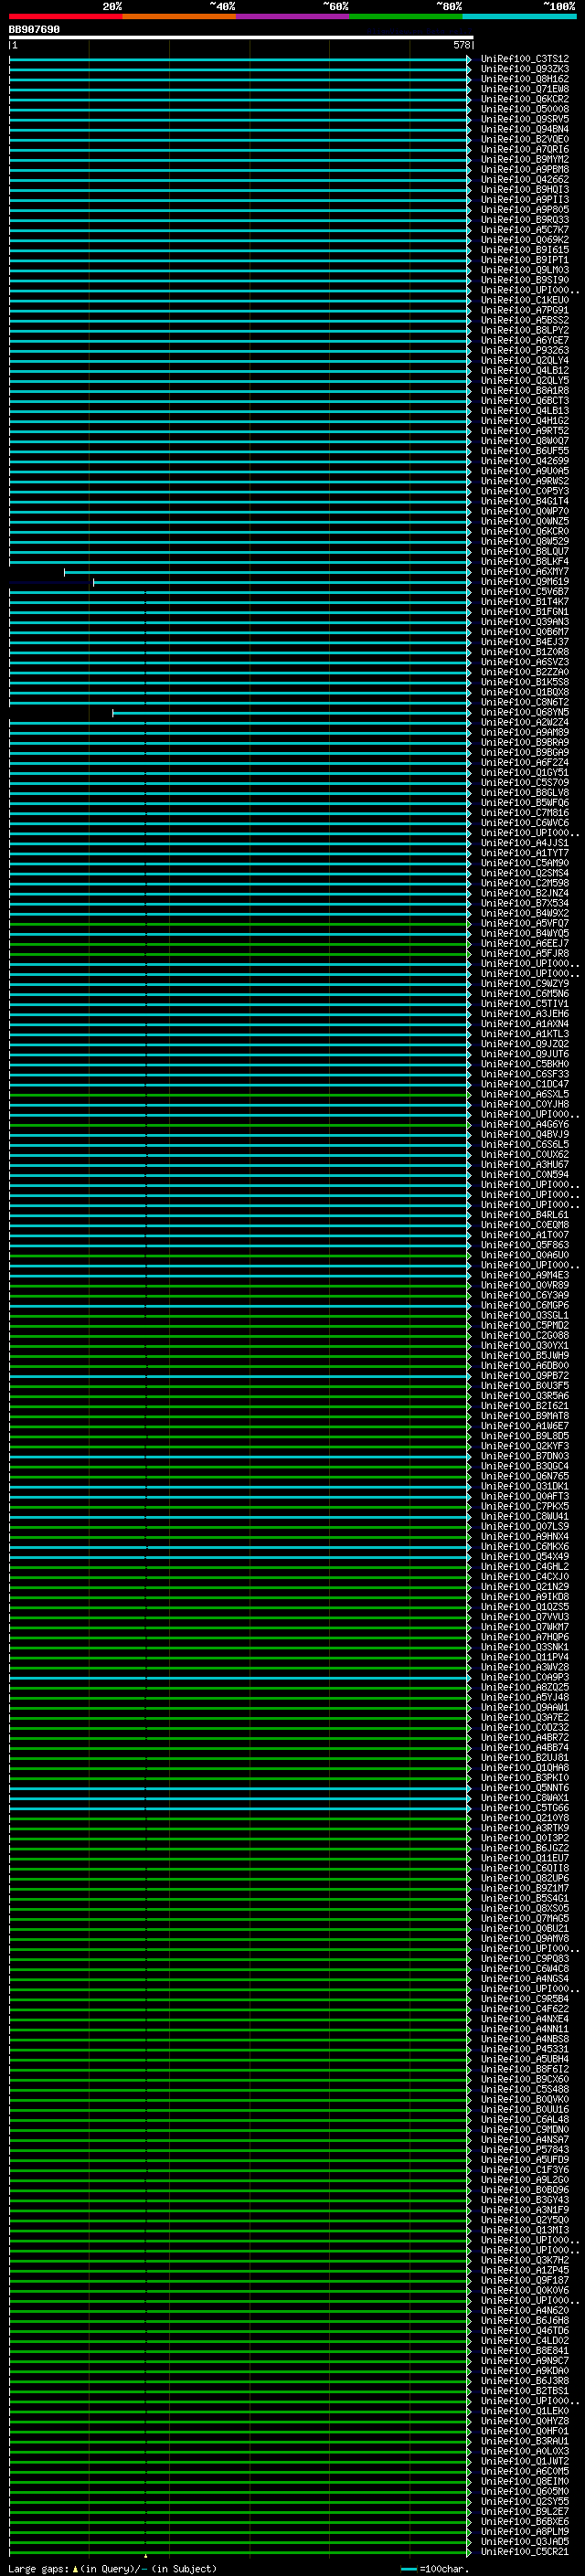Viewport: 585px width, 2576px height.
Task: Click the red 20% identity legend bar
Action: pyautogui.click(x=65, y=16)
